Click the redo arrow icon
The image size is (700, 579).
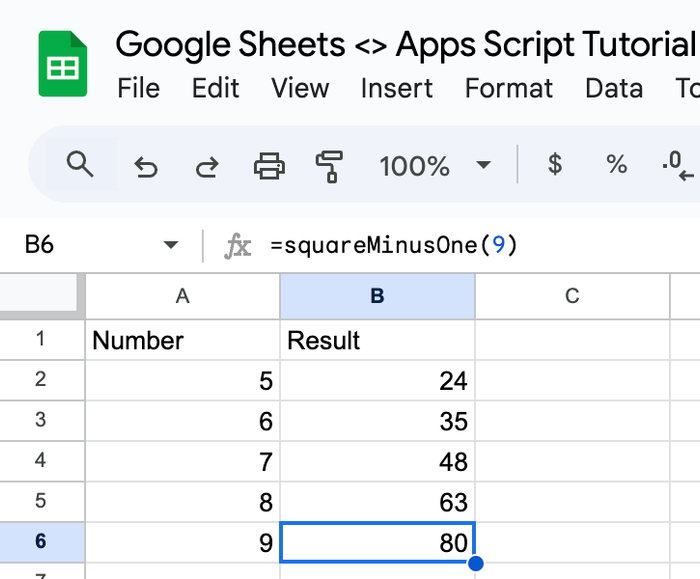point(207,166)
